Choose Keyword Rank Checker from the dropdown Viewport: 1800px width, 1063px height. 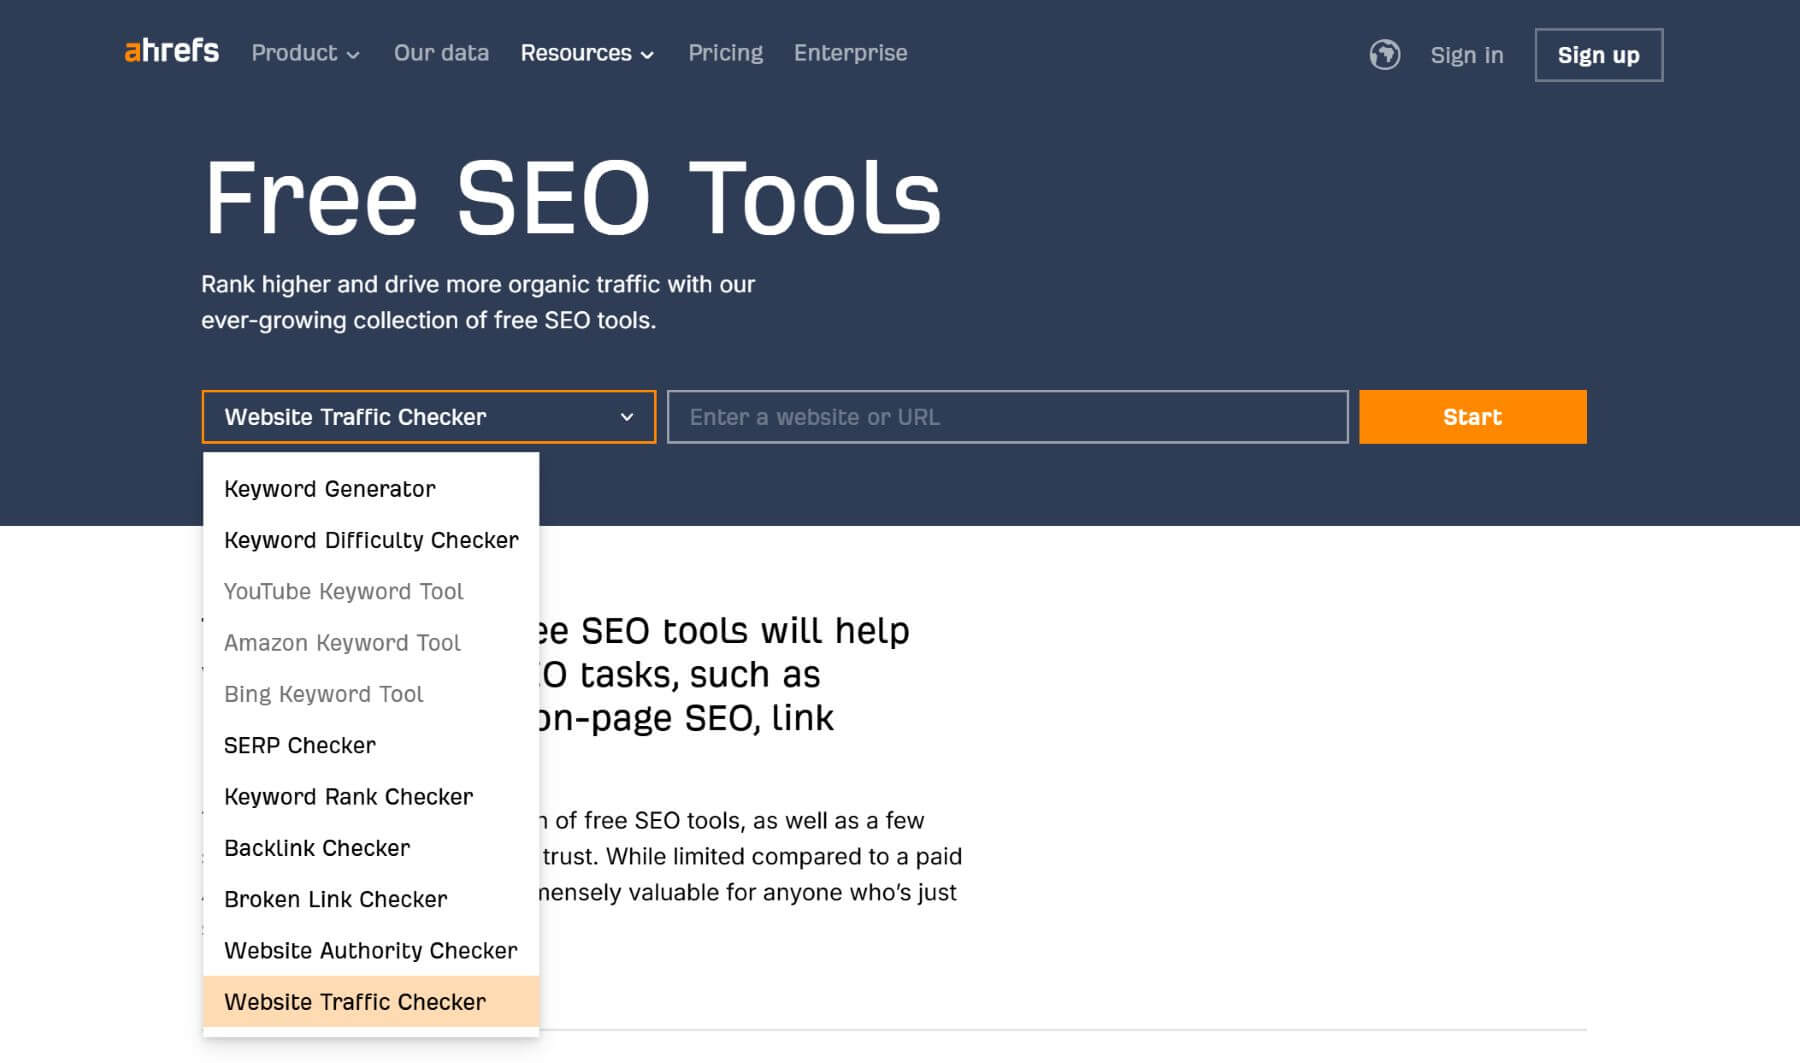tap(348, 796)
